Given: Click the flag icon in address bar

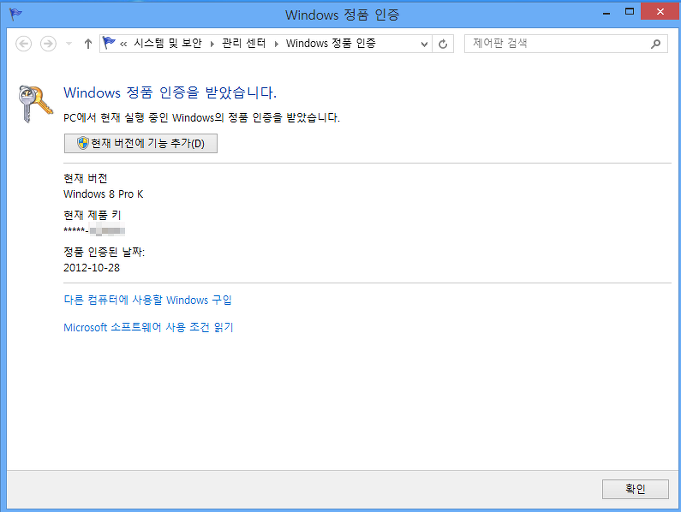Looking at the screenshot, I should tap(109, 43).
